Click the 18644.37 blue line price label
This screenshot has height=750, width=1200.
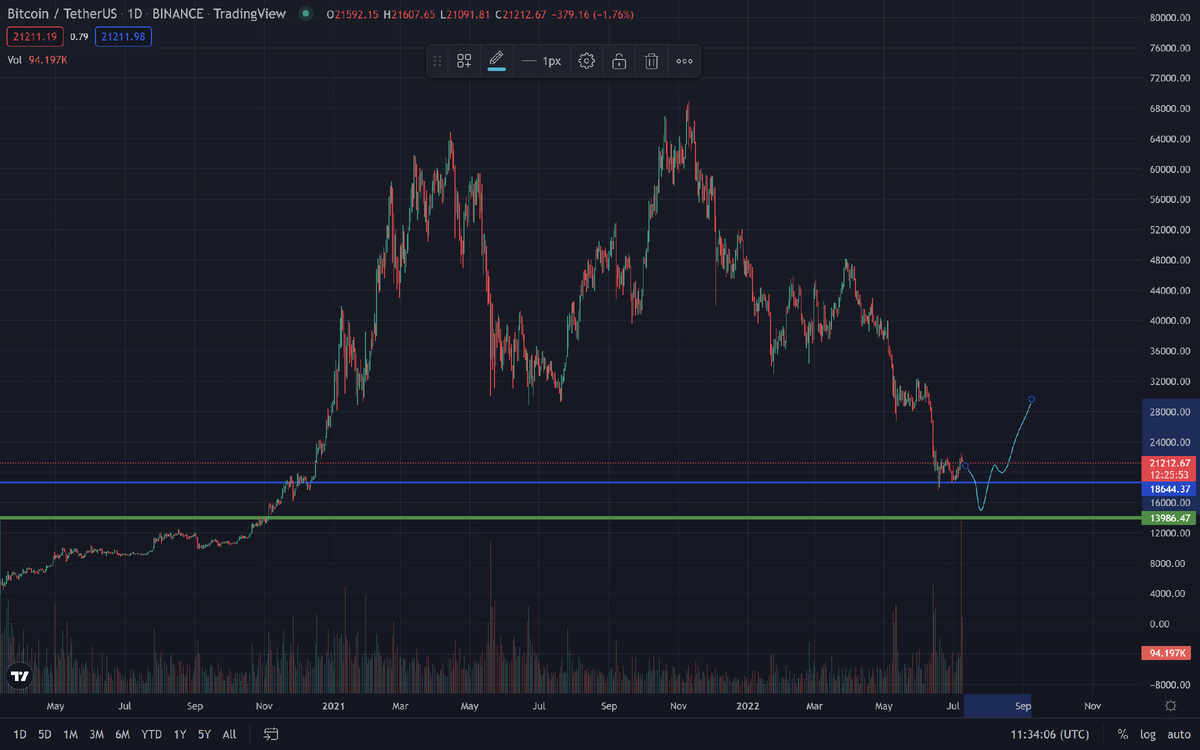coord(1169,489)
